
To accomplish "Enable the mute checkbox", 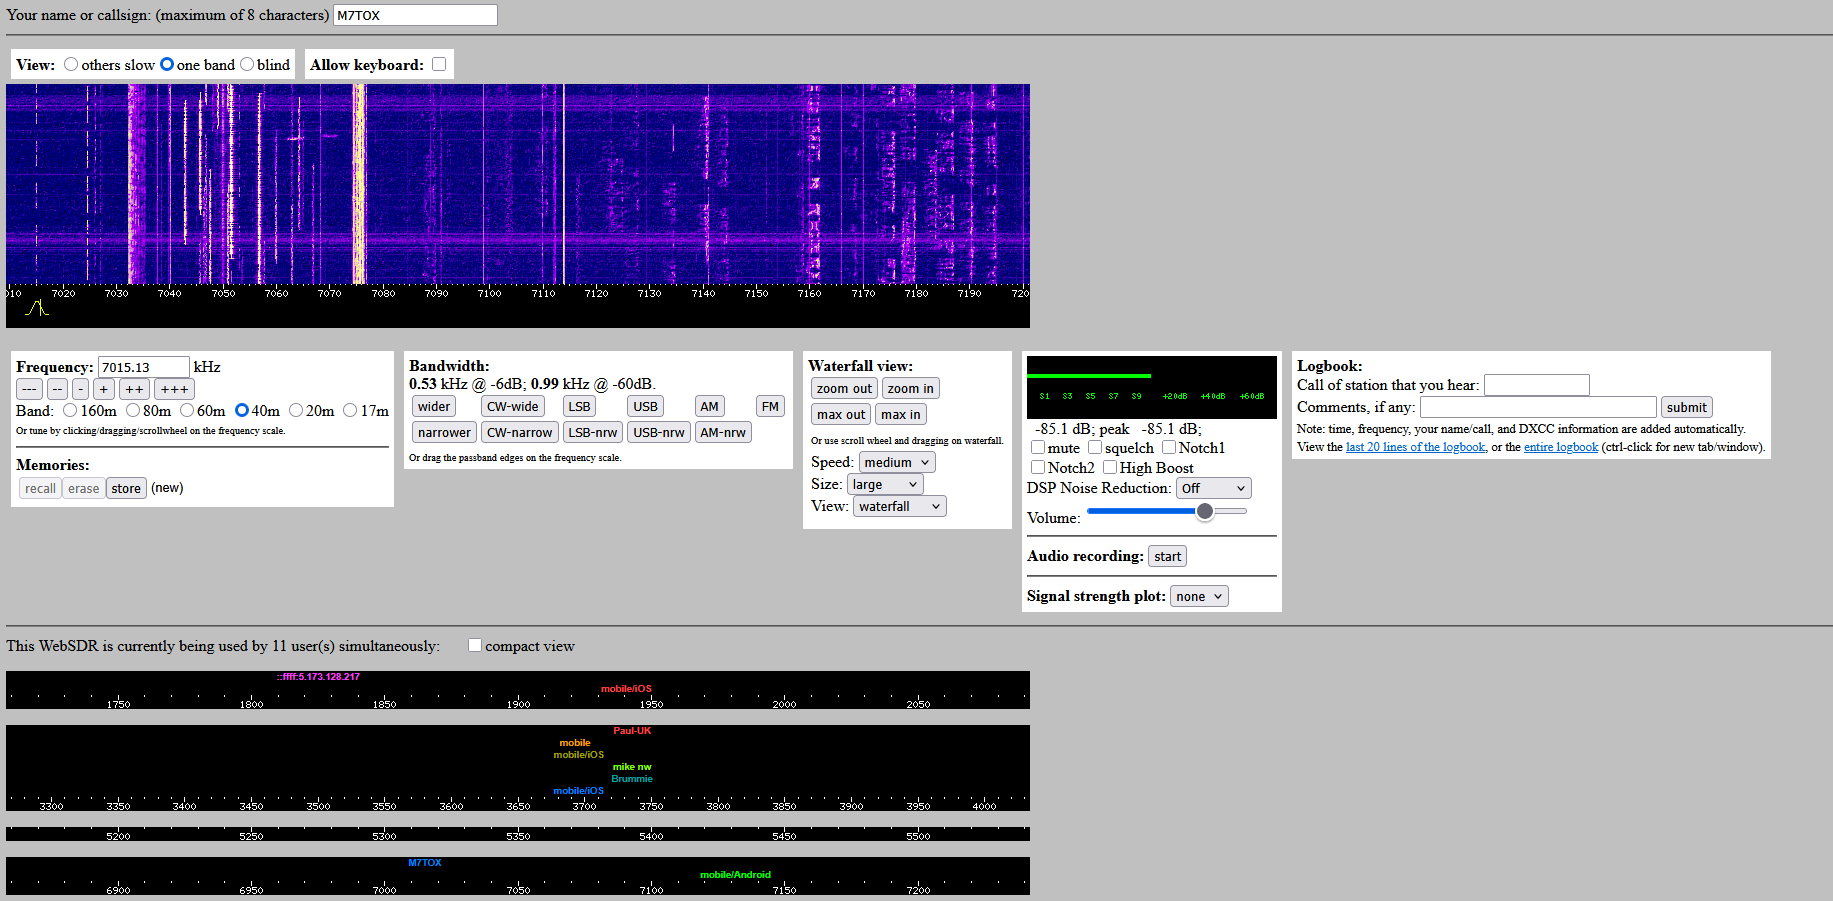I will [x=1038, y=447].
